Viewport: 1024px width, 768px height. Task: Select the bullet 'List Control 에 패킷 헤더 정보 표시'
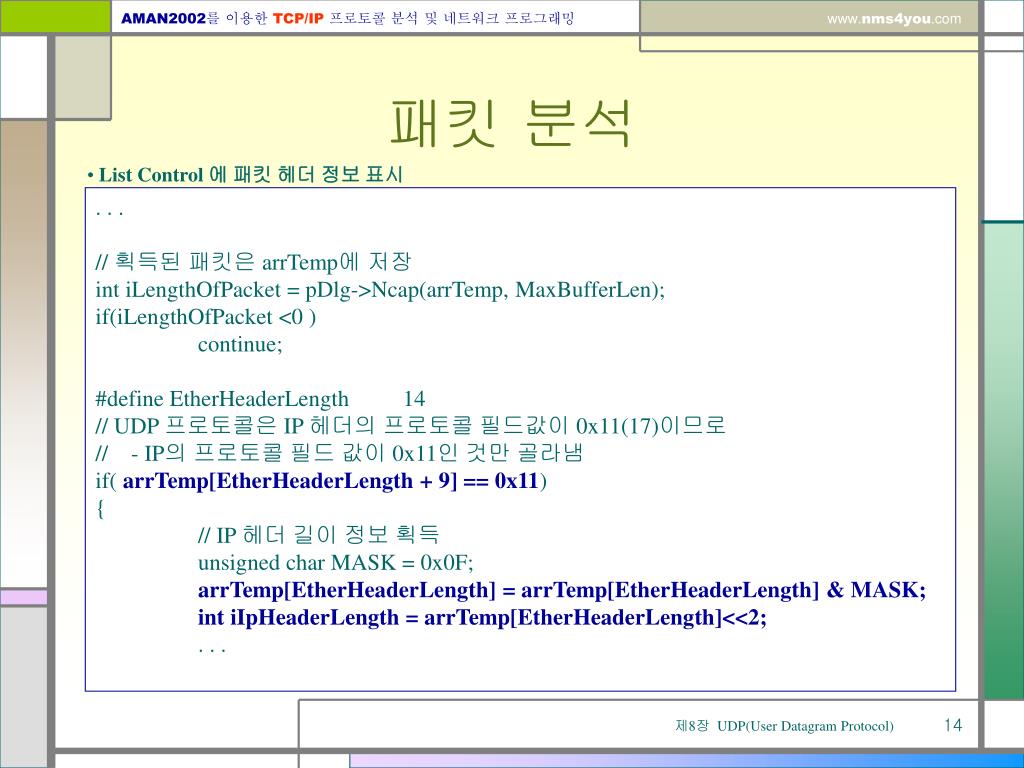point(245,175)
